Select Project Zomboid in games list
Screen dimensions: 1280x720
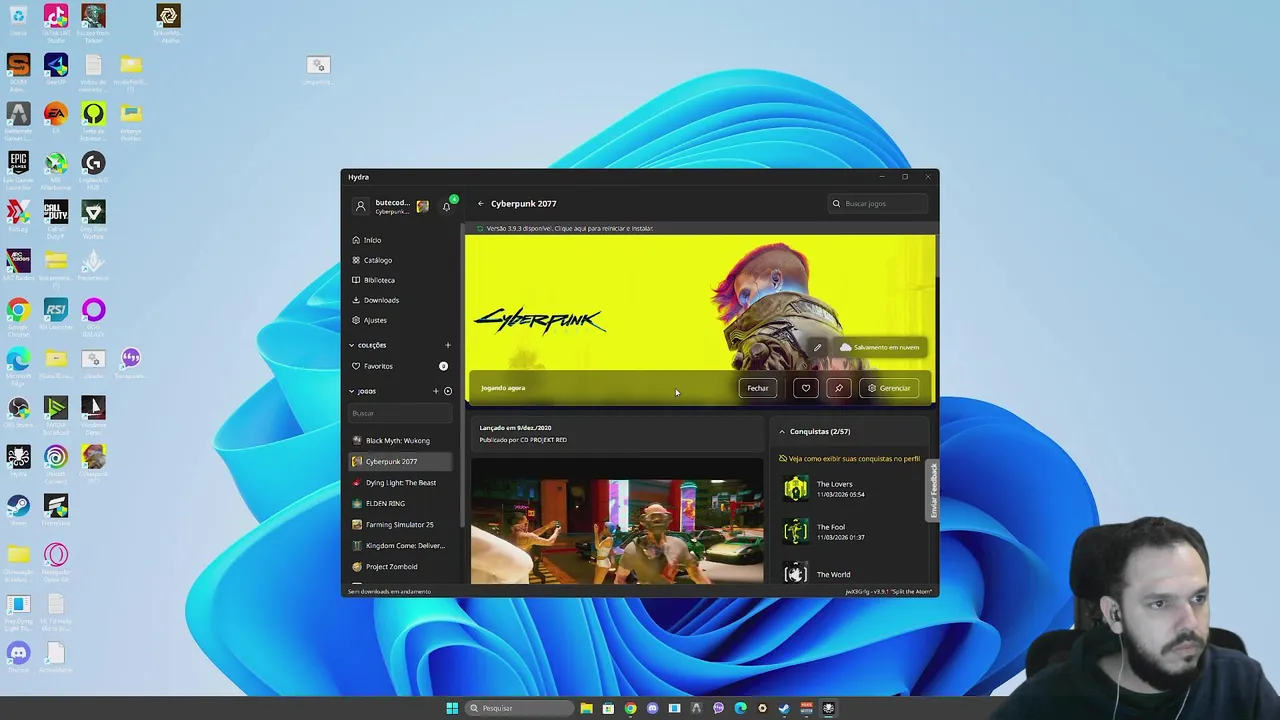(x=400, y=566)
